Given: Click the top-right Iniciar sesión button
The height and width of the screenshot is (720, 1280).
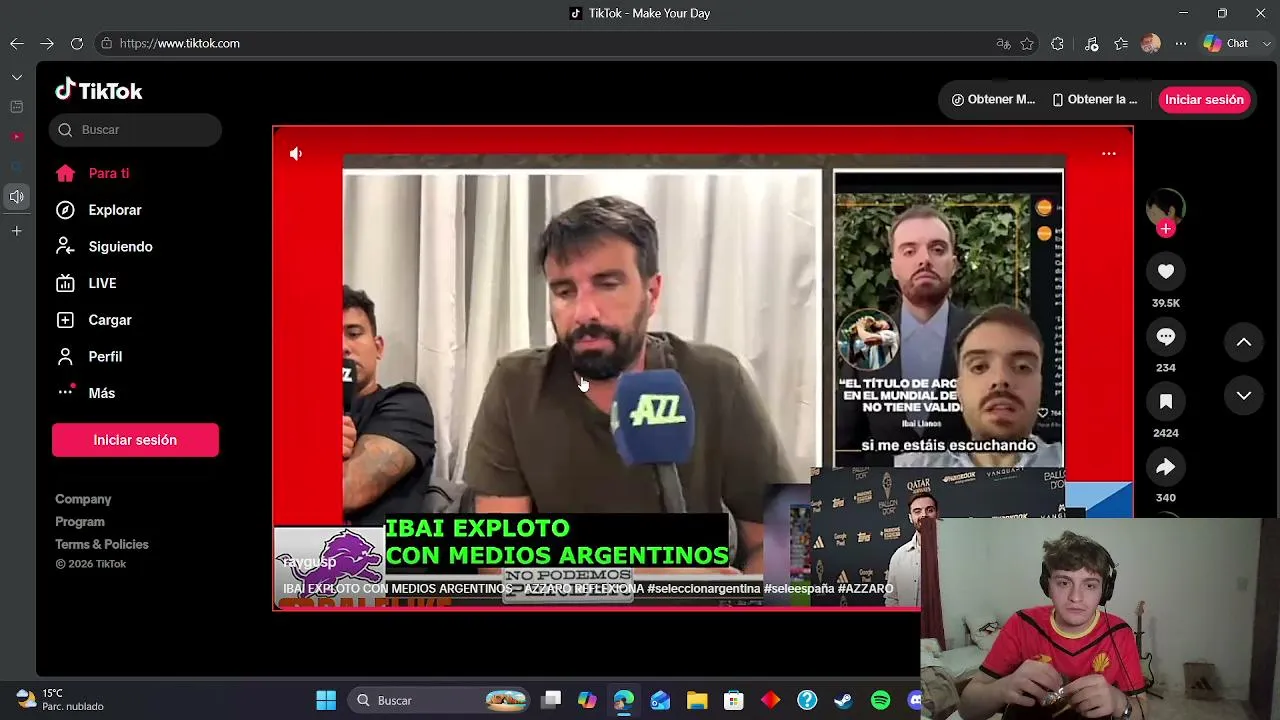Looking at the screenshot, I should (1204, 99).
